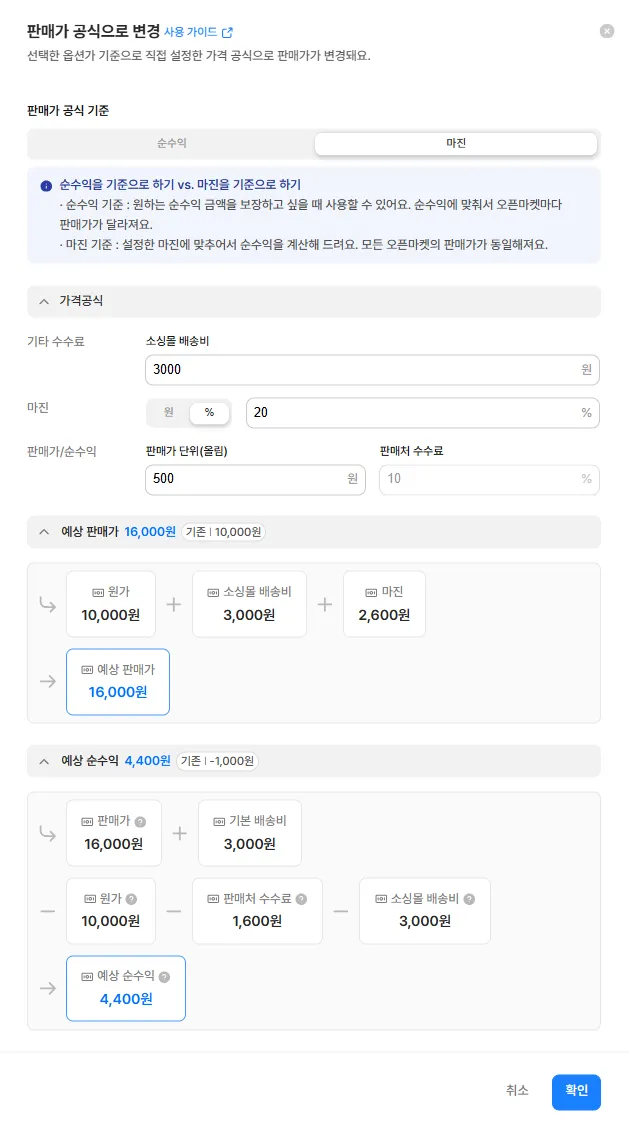The width and height of the screenshot is (629, 1131).
Task: Click the 취소 button
Action: 517,1092
